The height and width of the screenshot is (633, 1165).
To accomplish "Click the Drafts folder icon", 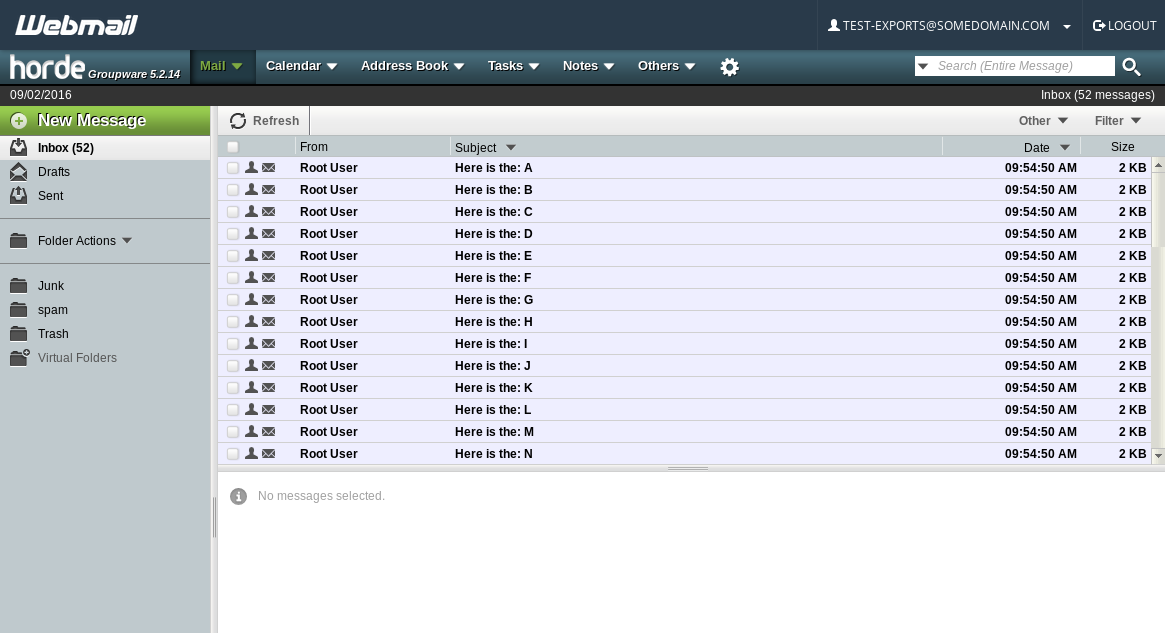I will coord(19,172).
